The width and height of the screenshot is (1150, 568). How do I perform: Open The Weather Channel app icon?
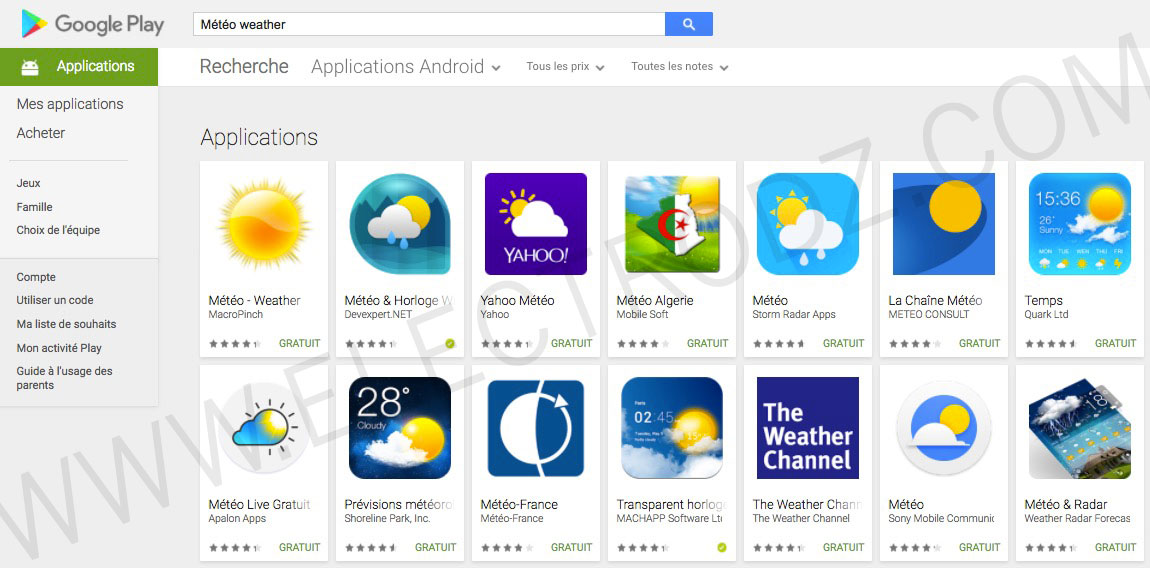(x=807, y=428)
